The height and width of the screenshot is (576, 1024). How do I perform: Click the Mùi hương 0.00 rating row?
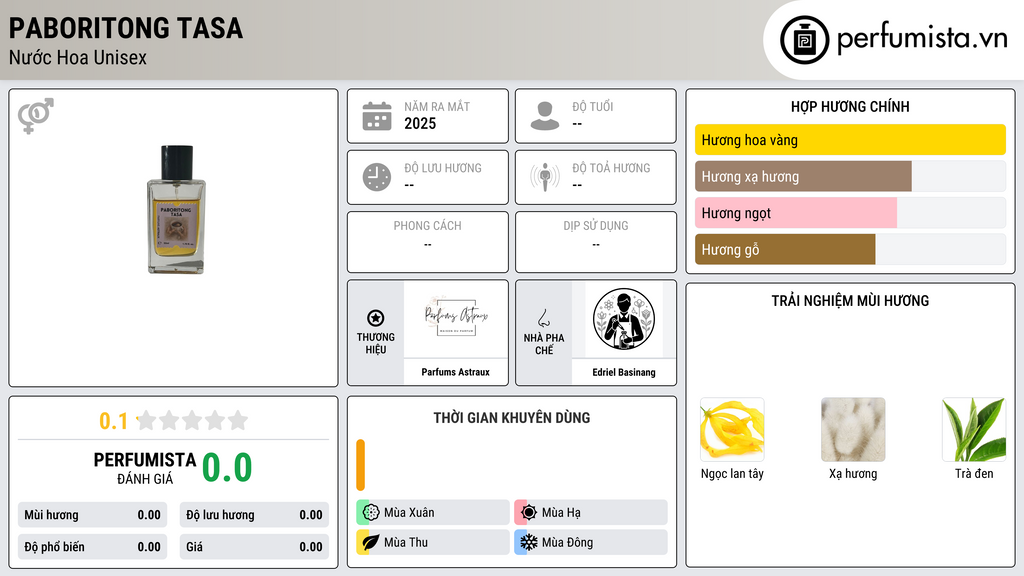click(93, 515)
